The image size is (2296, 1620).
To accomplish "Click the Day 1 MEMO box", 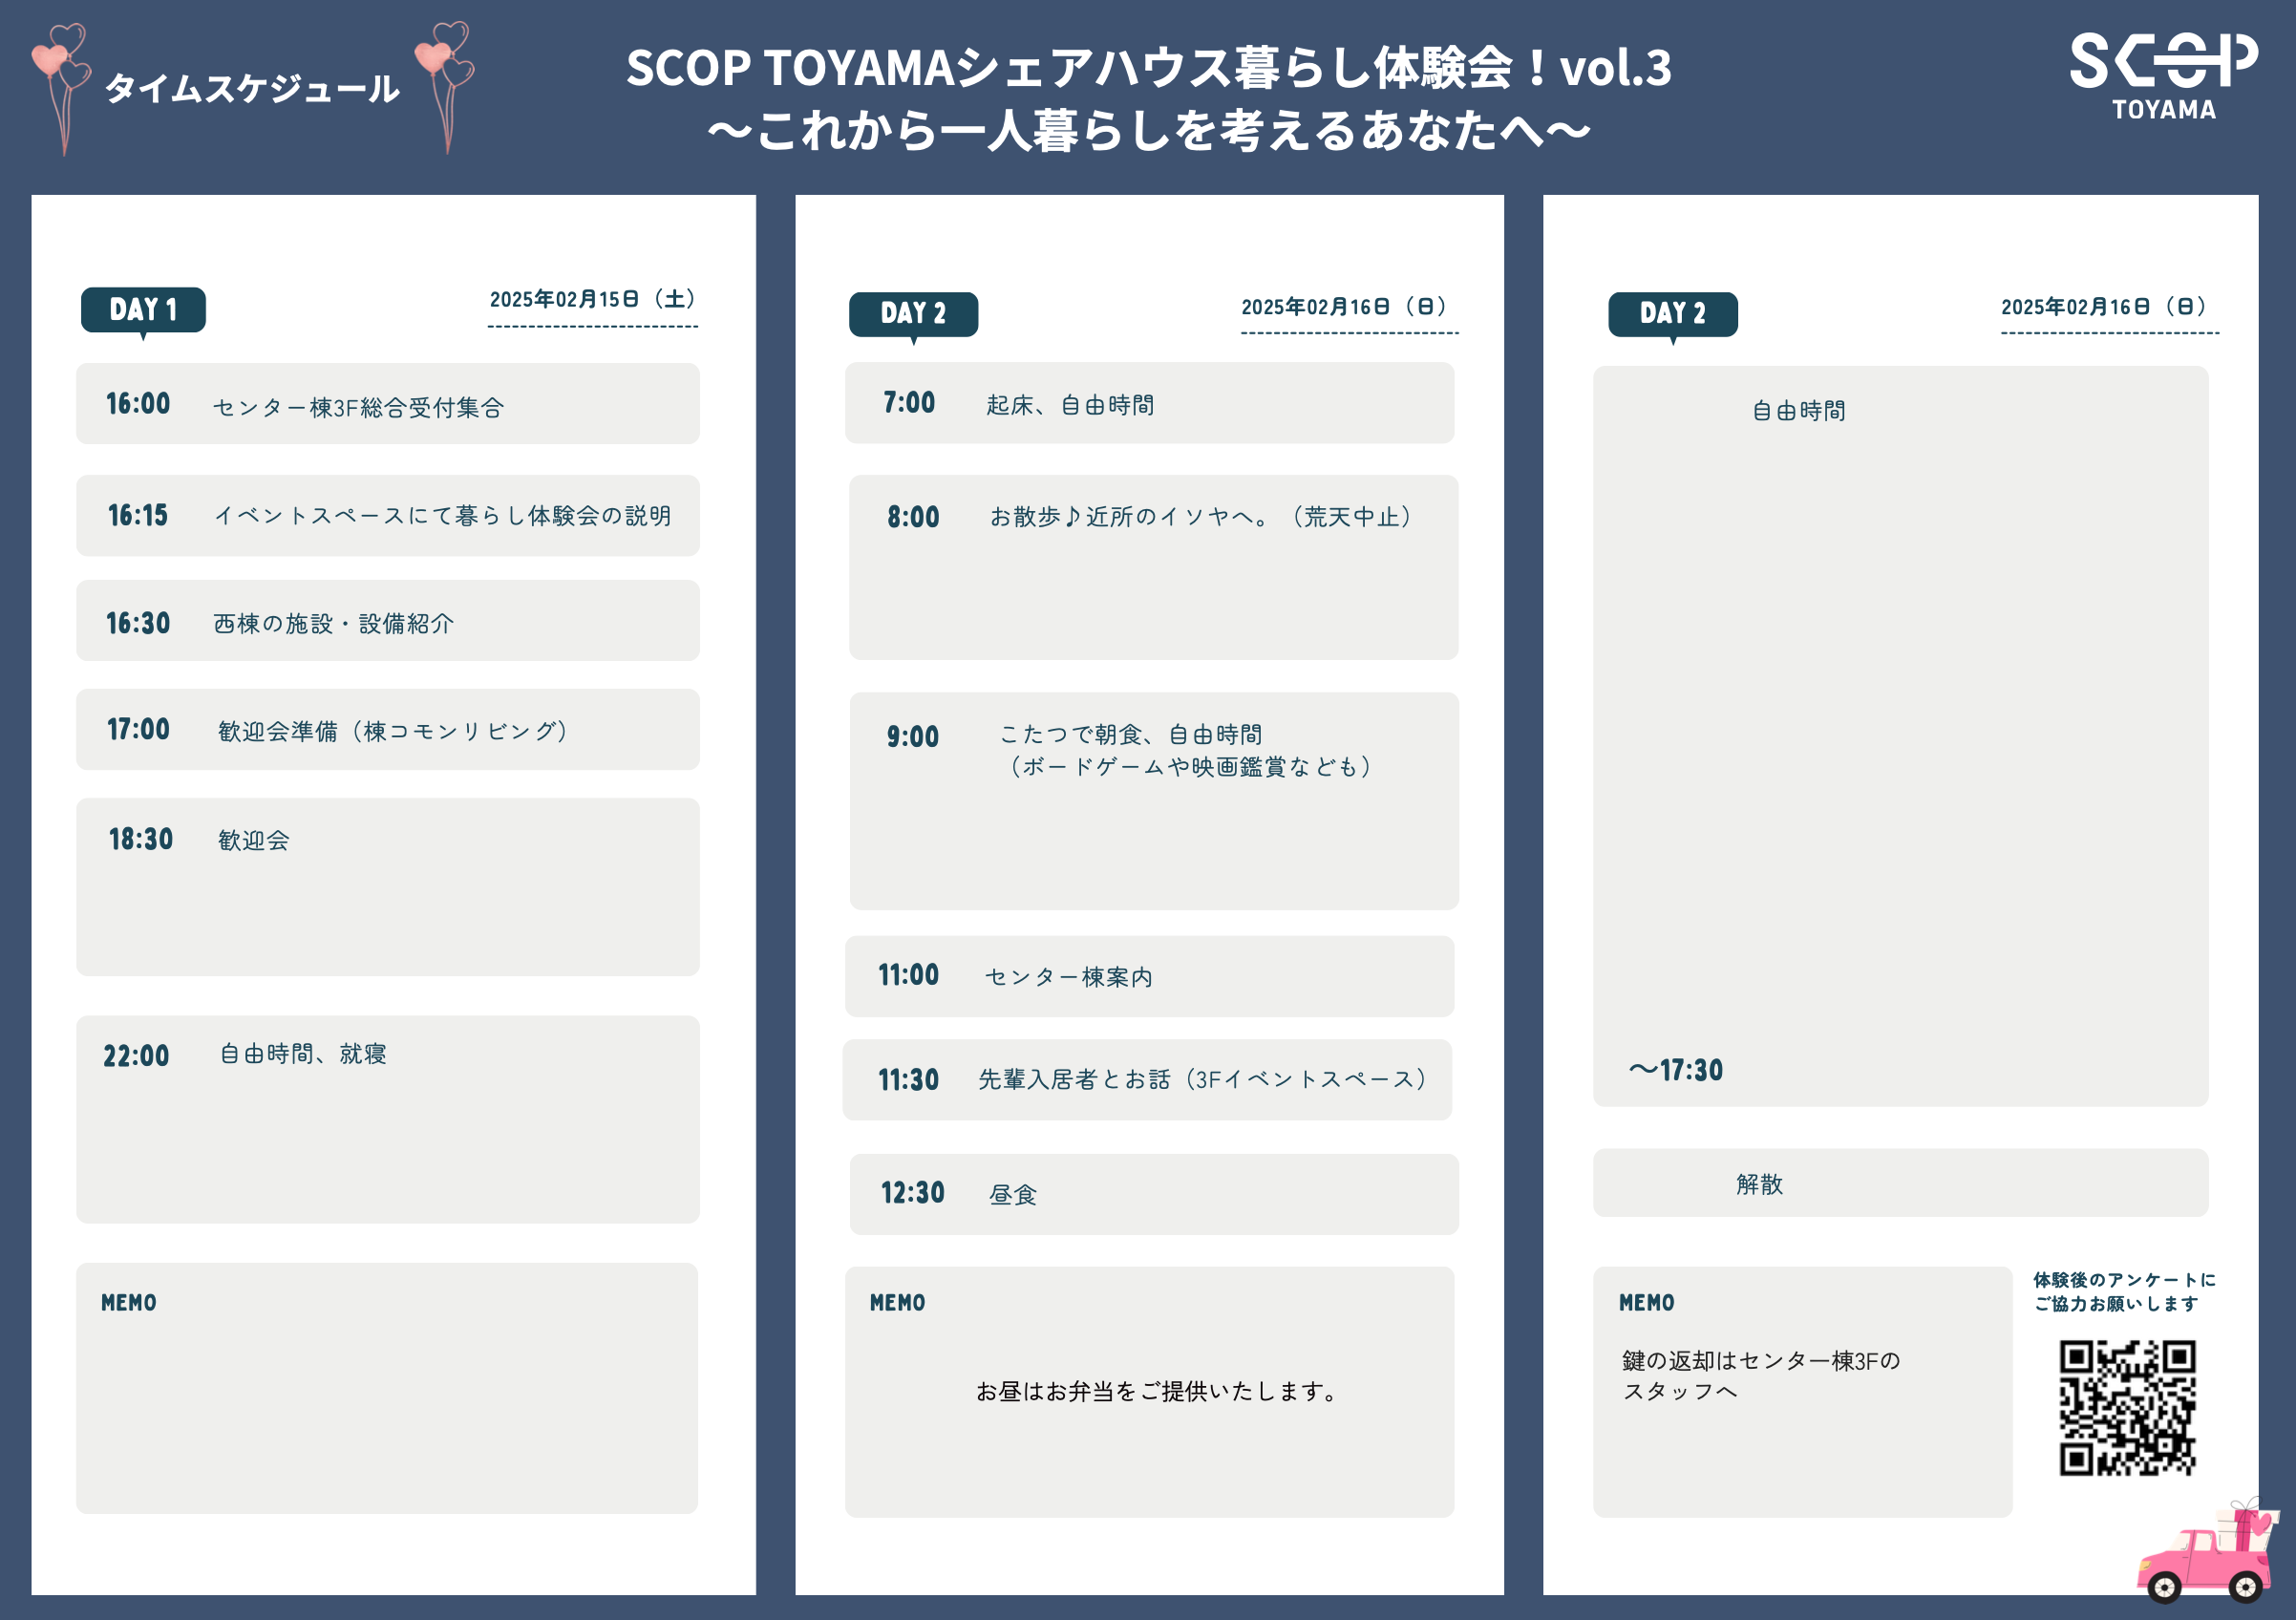I will pos(388,1388).
